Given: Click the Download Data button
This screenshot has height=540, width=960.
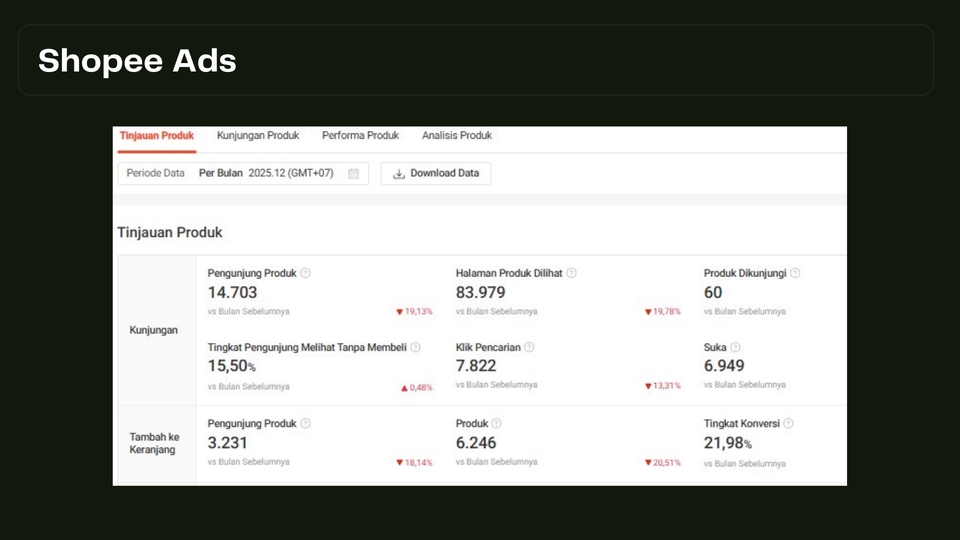Looking at the screenshot, I should pos(436,174).
